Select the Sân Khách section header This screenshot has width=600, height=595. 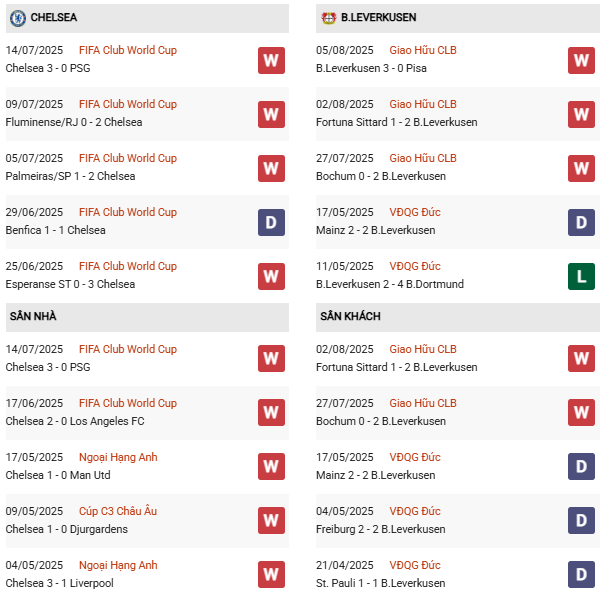coord(351,317)
